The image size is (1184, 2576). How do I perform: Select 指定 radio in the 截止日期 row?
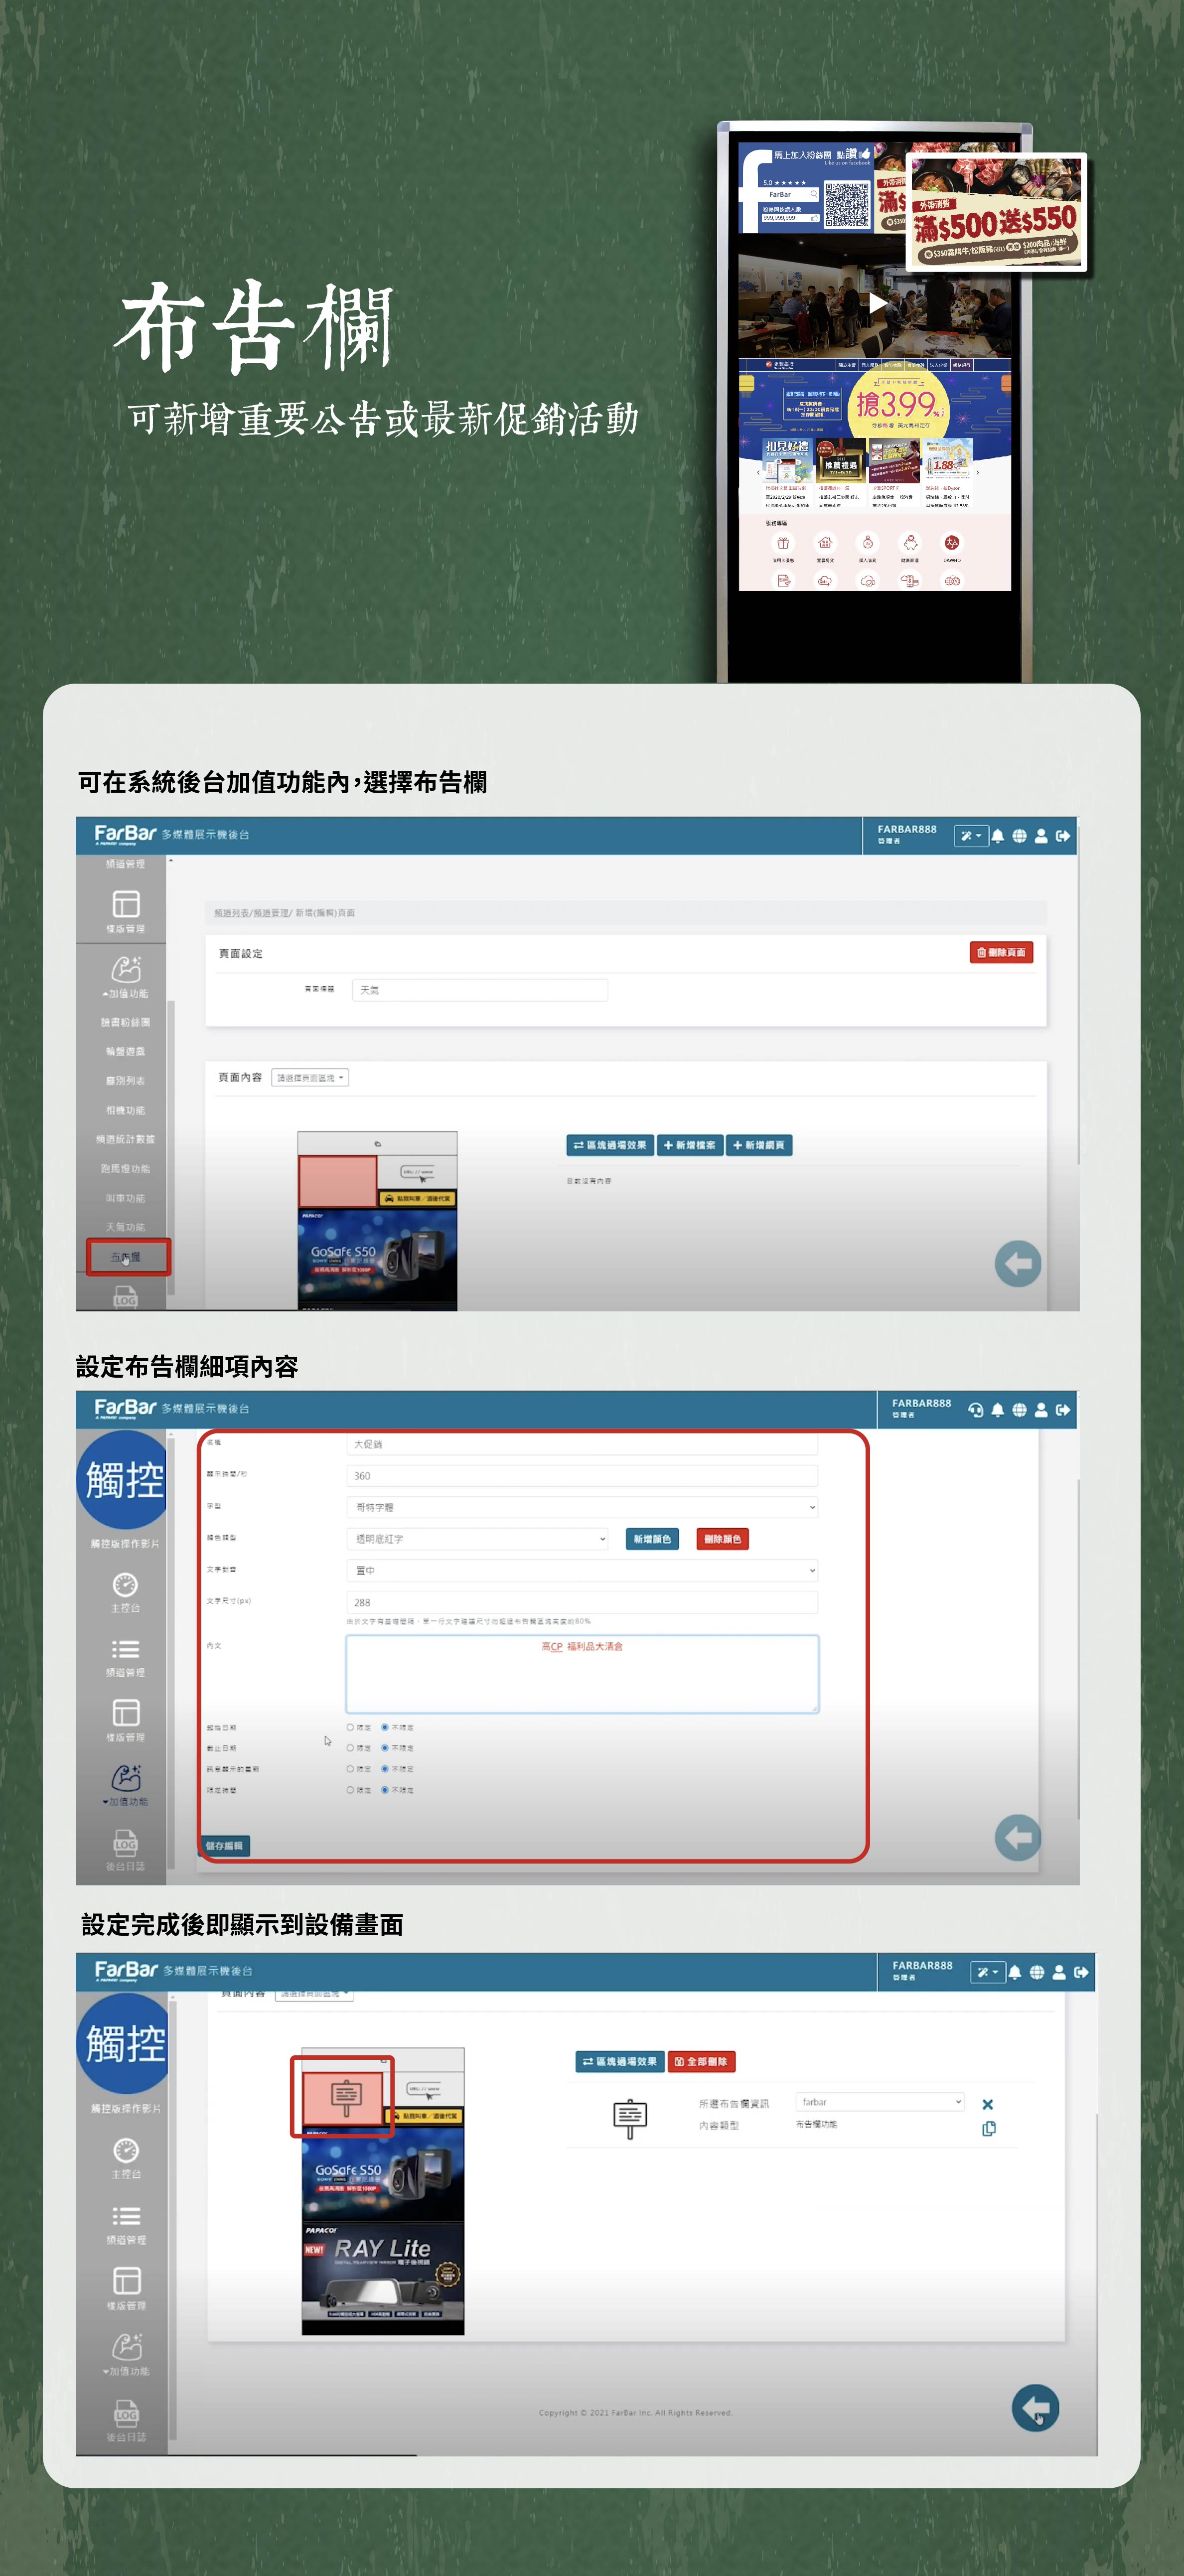tap(350, 1748)
